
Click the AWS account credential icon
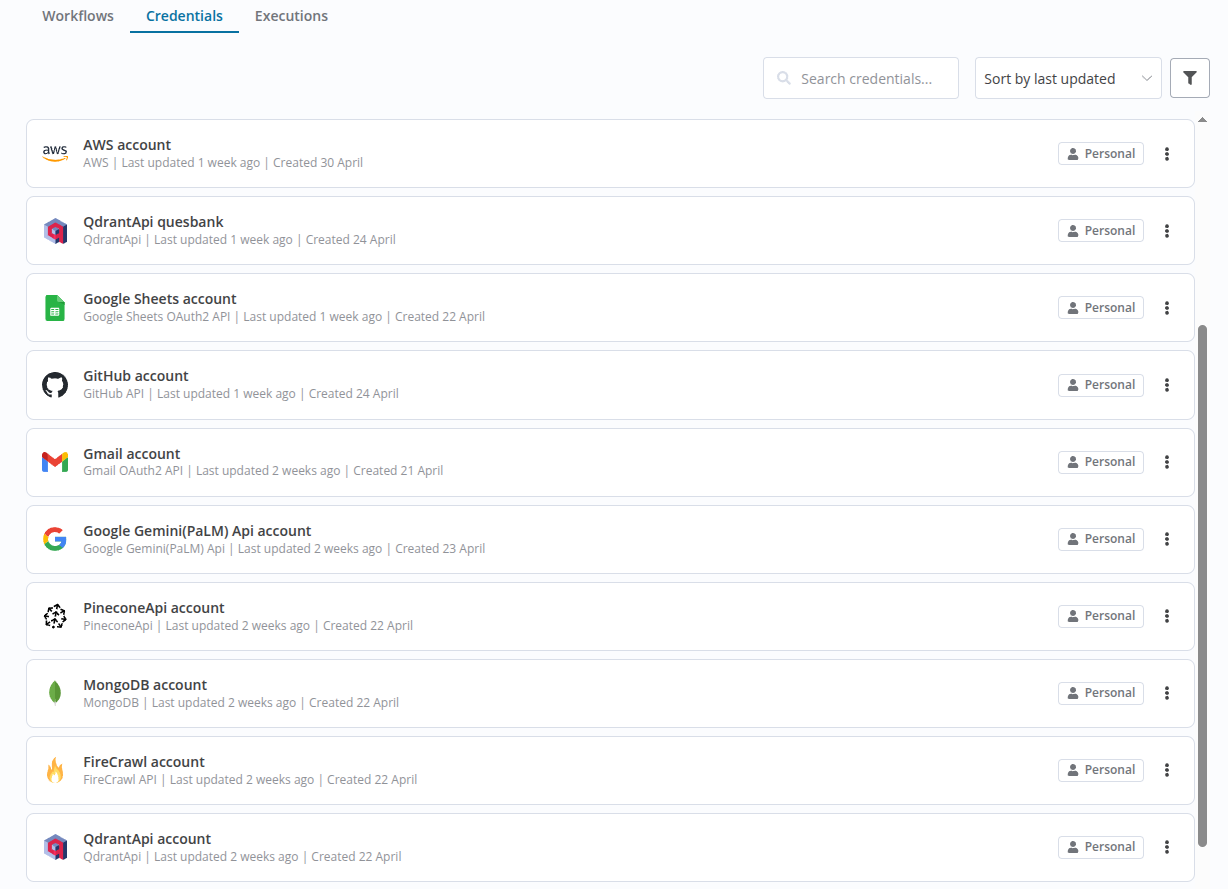(55, 153)
